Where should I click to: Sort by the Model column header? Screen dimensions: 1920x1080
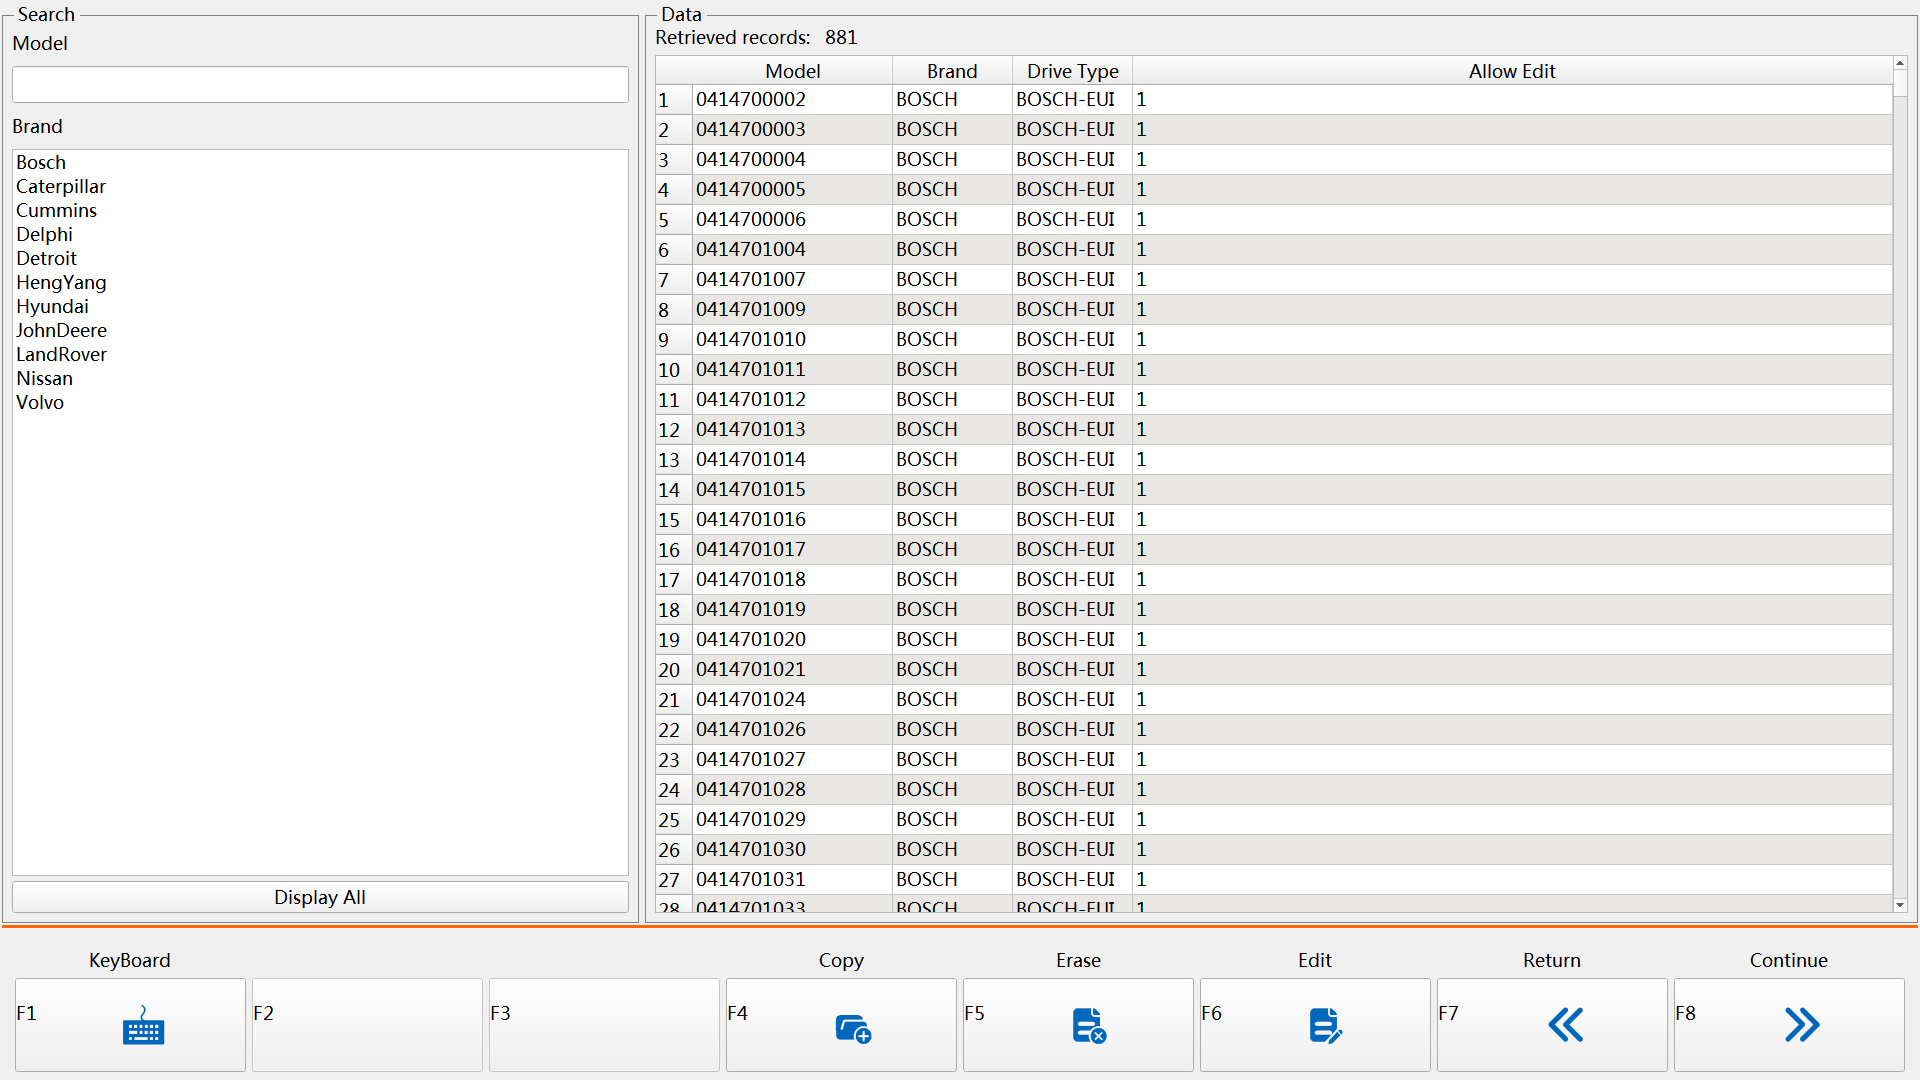click(x=792, y=71)
